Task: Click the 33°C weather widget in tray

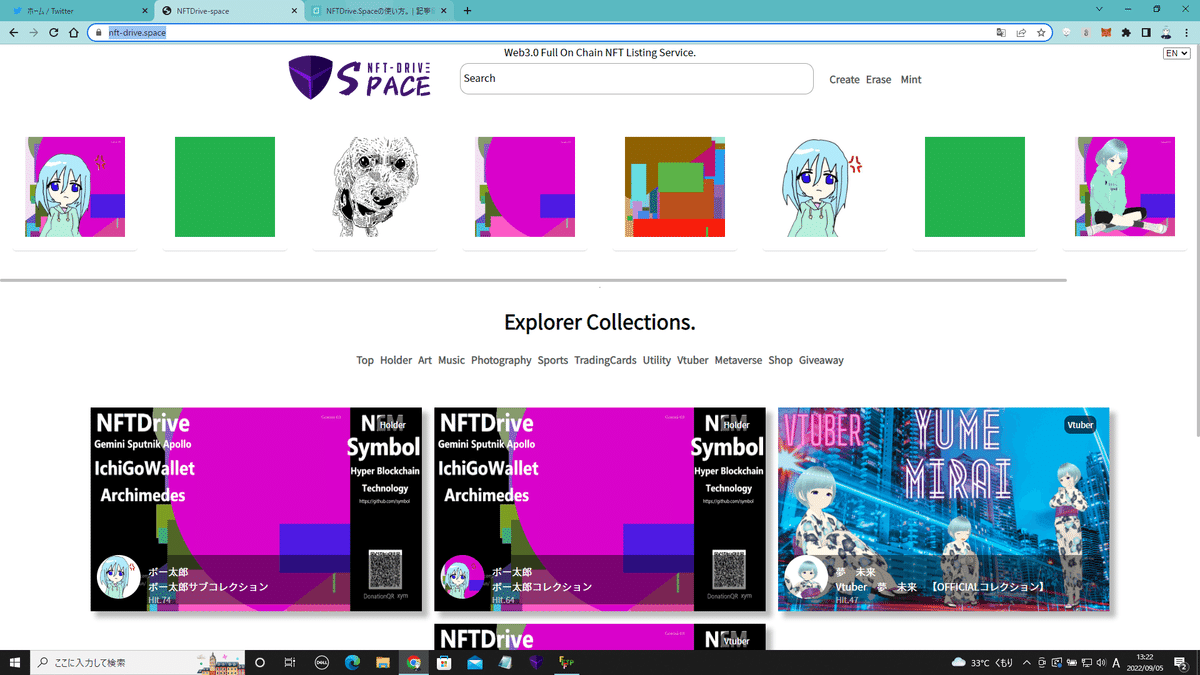Action: (x=983, y=662)
